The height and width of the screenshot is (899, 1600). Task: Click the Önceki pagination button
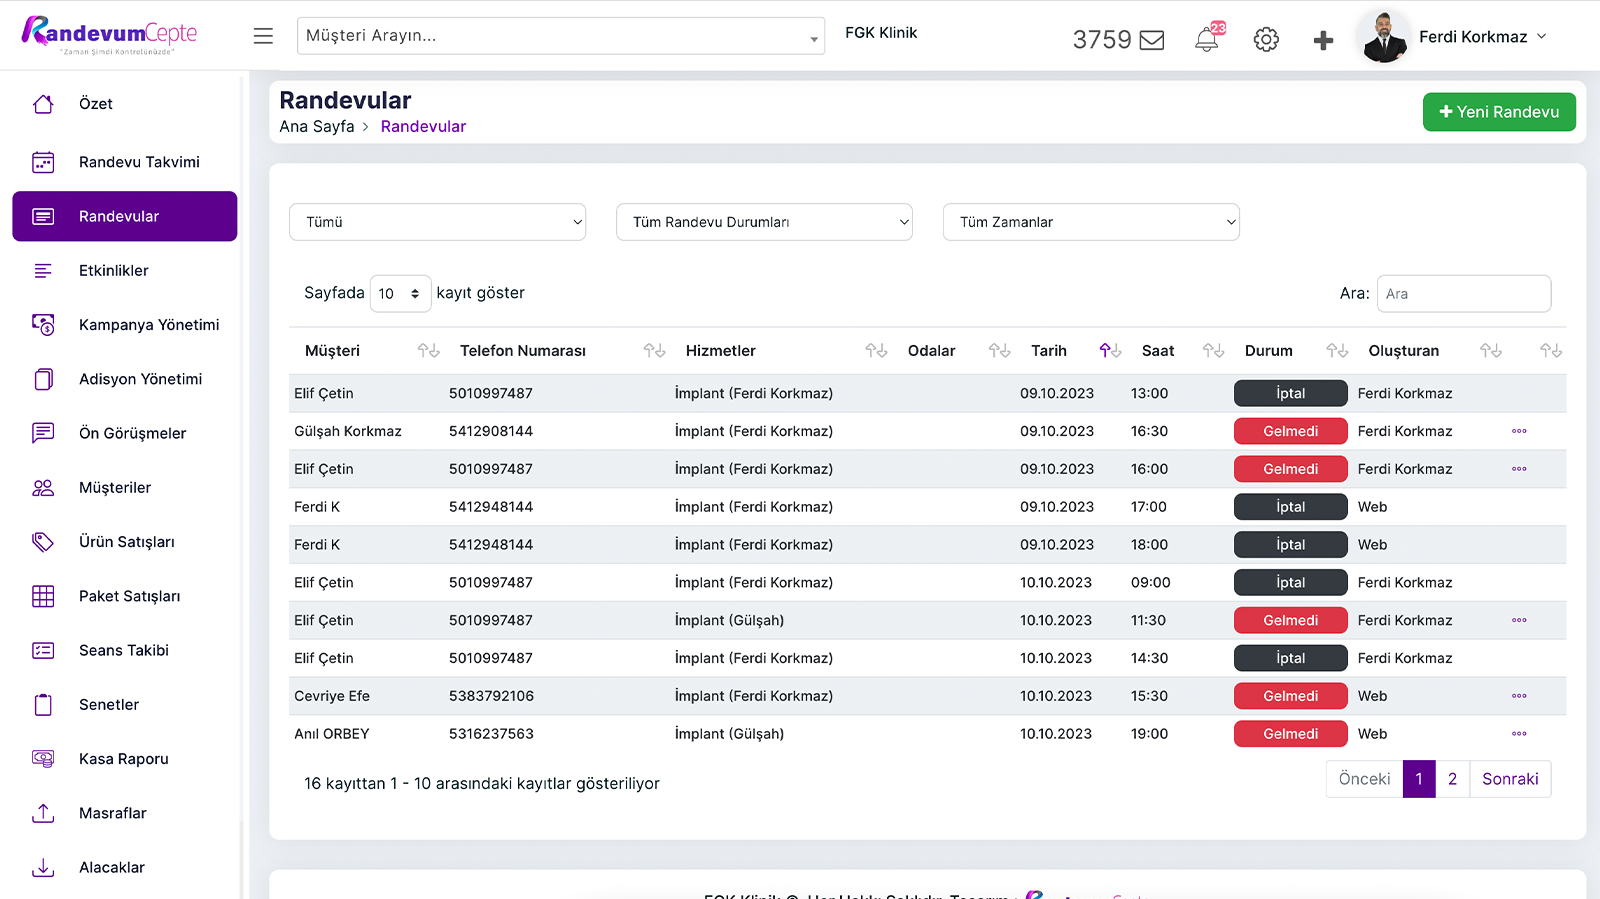(1364, 779)
